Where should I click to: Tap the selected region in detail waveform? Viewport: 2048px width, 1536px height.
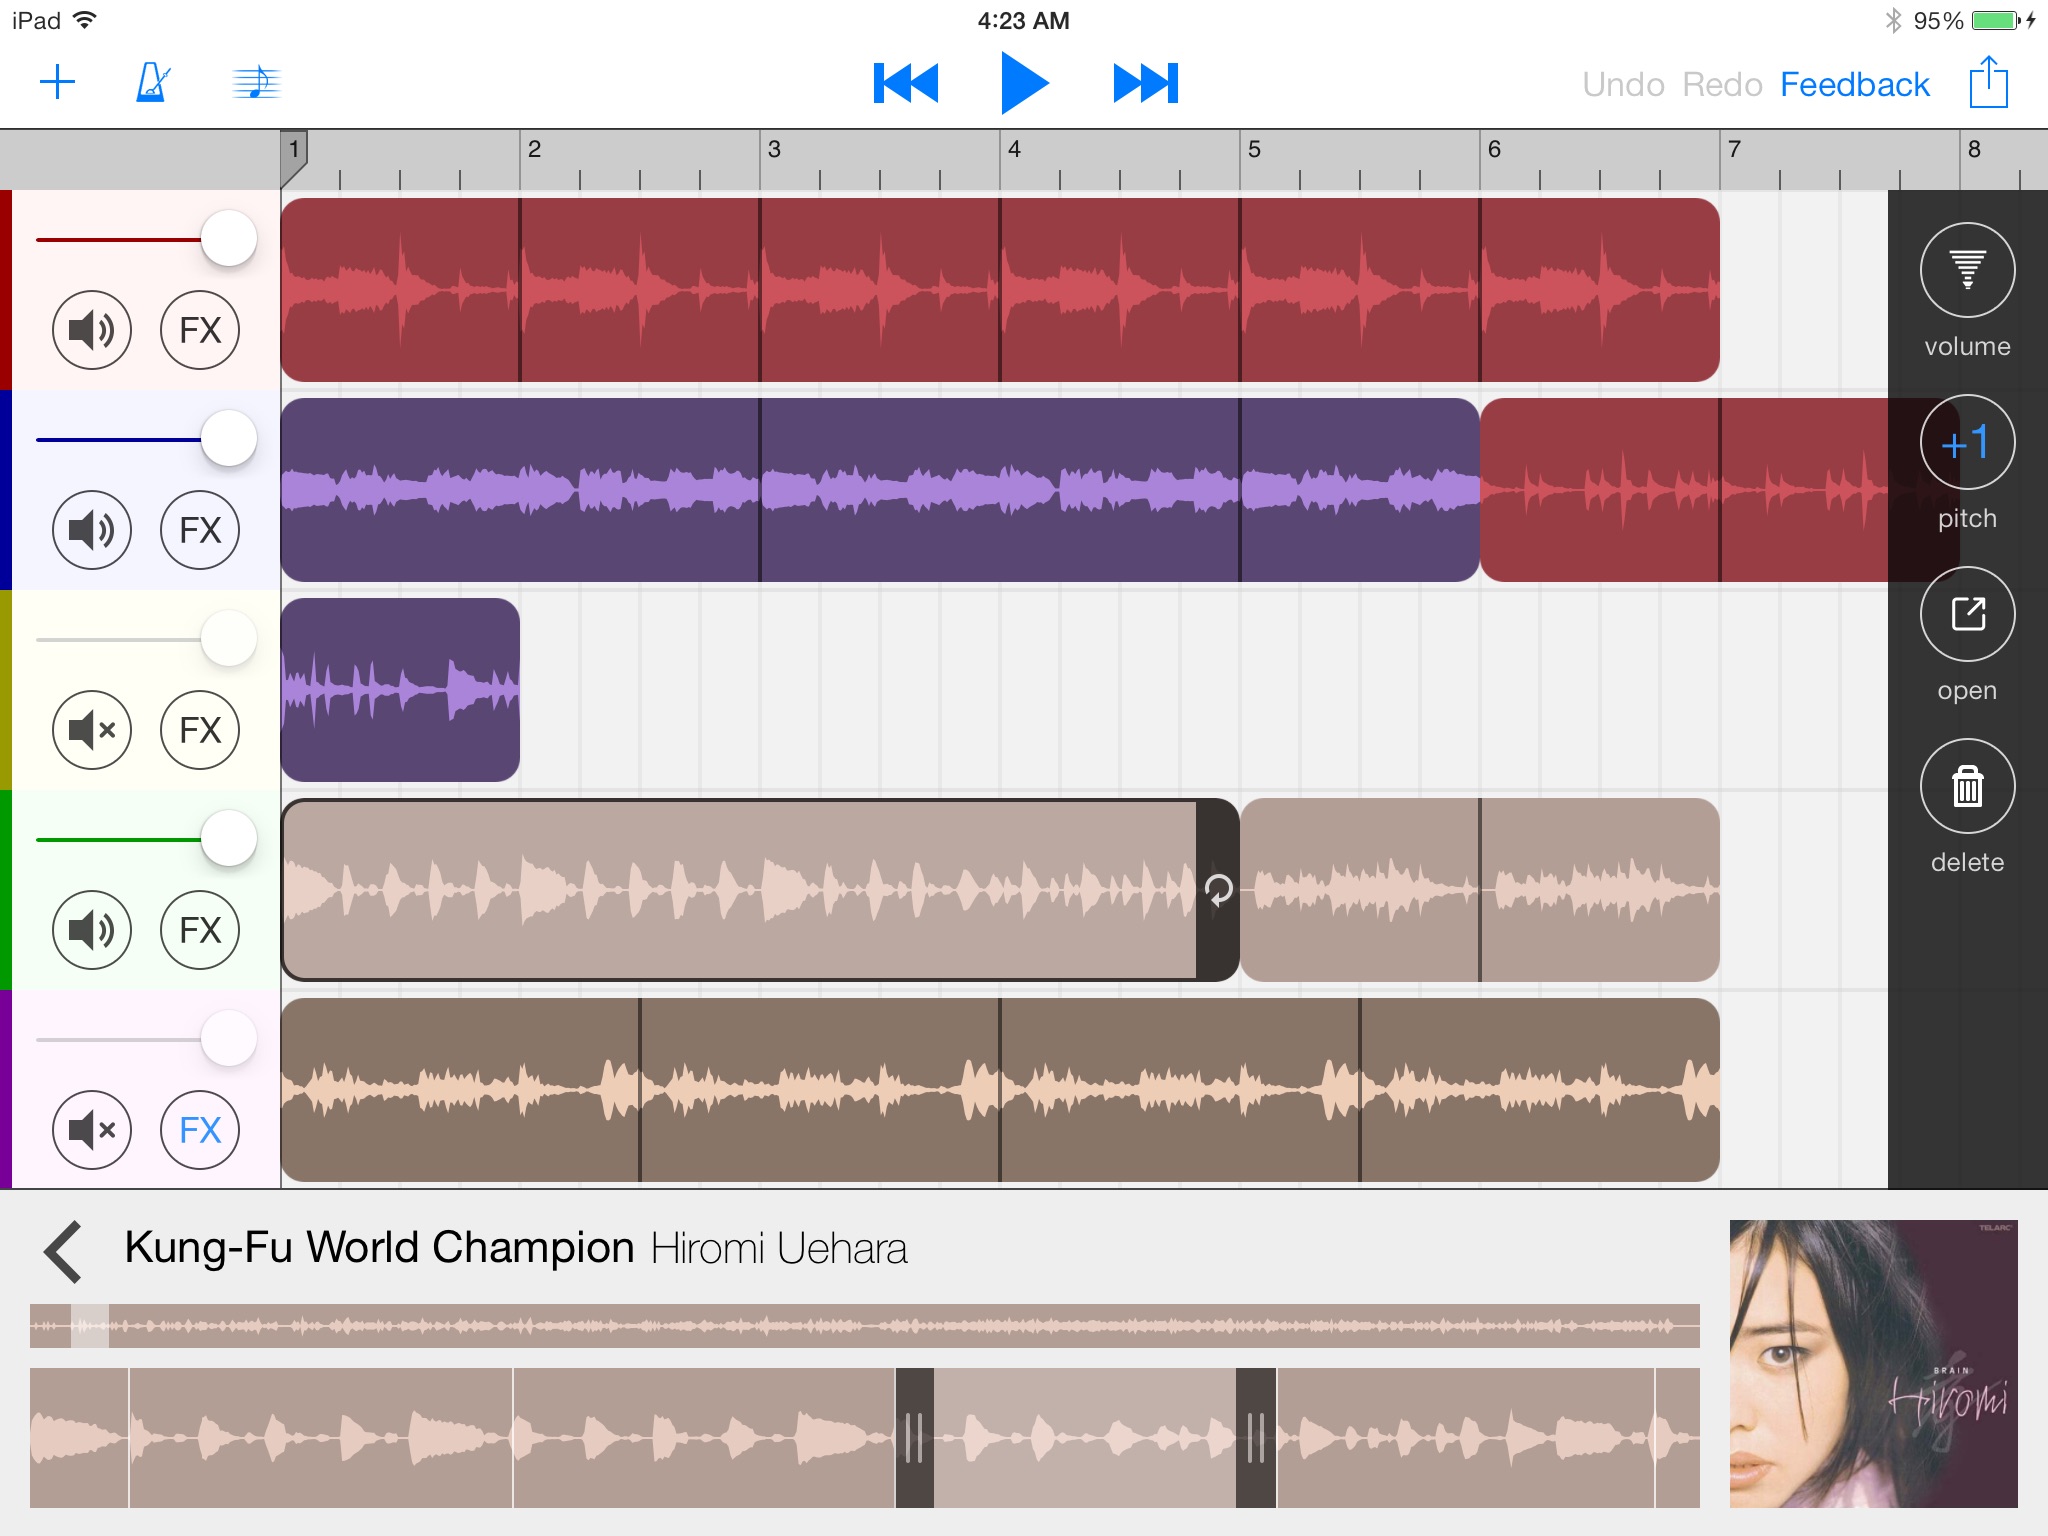(1085, 1438)
